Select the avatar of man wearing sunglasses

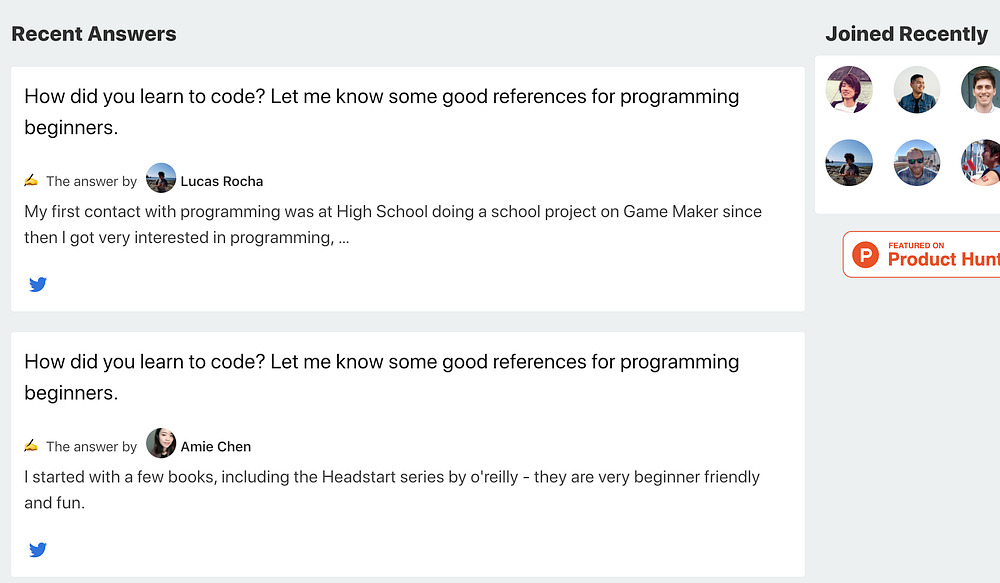[x=916, y=162]
